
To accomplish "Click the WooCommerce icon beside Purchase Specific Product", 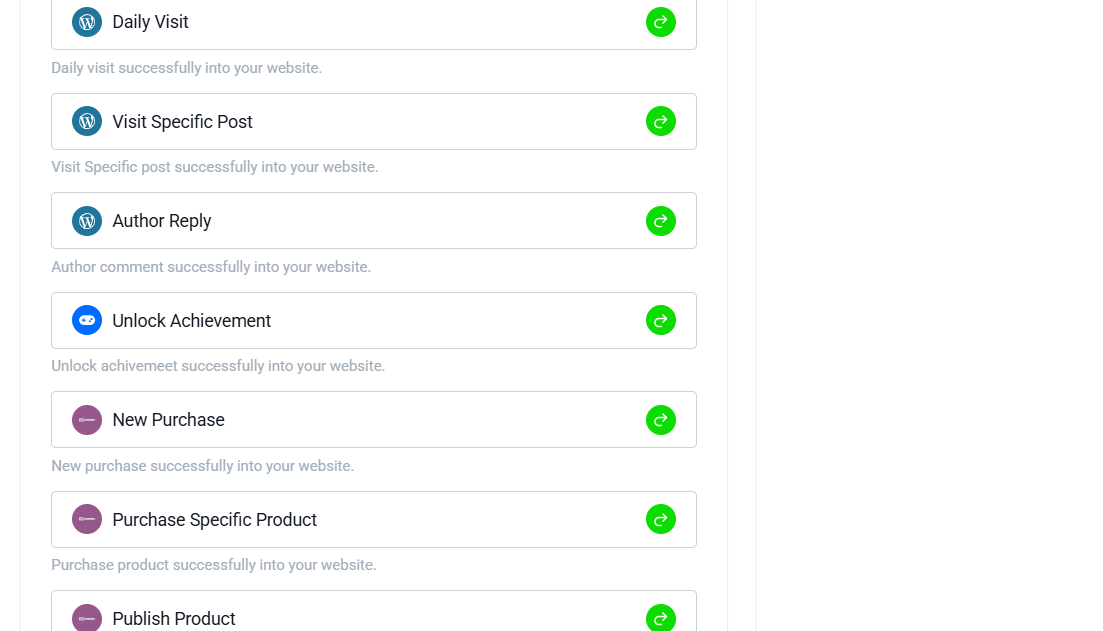I will 87,519.
